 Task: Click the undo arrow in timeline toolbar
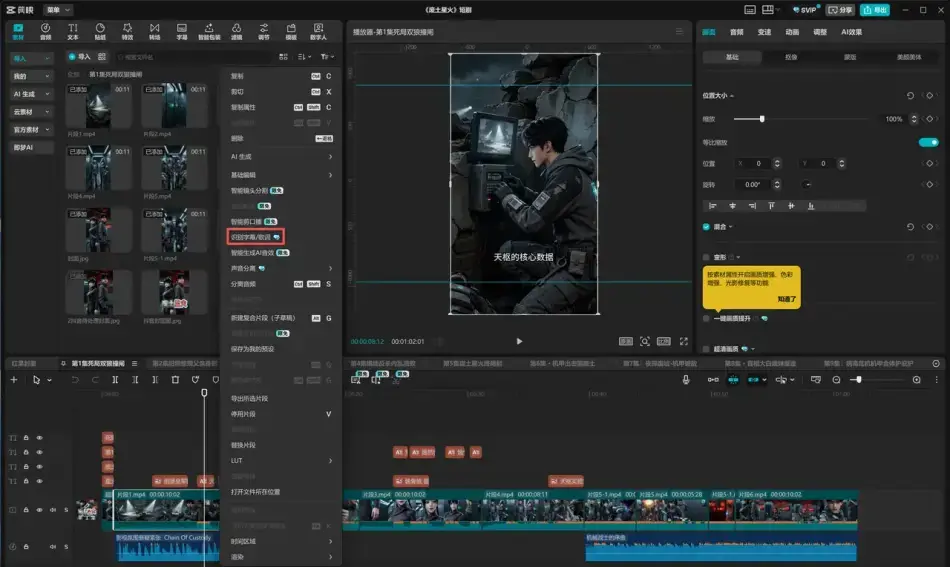[75, 380]
